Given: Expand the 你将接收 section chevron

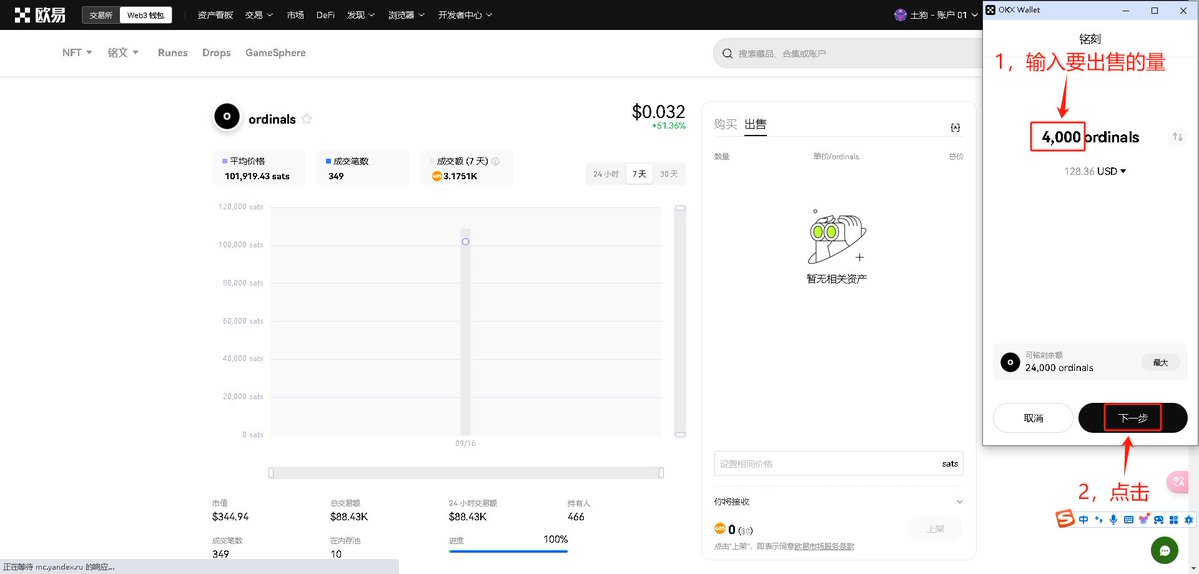Looking at the screenshot, I should (960, 502).
